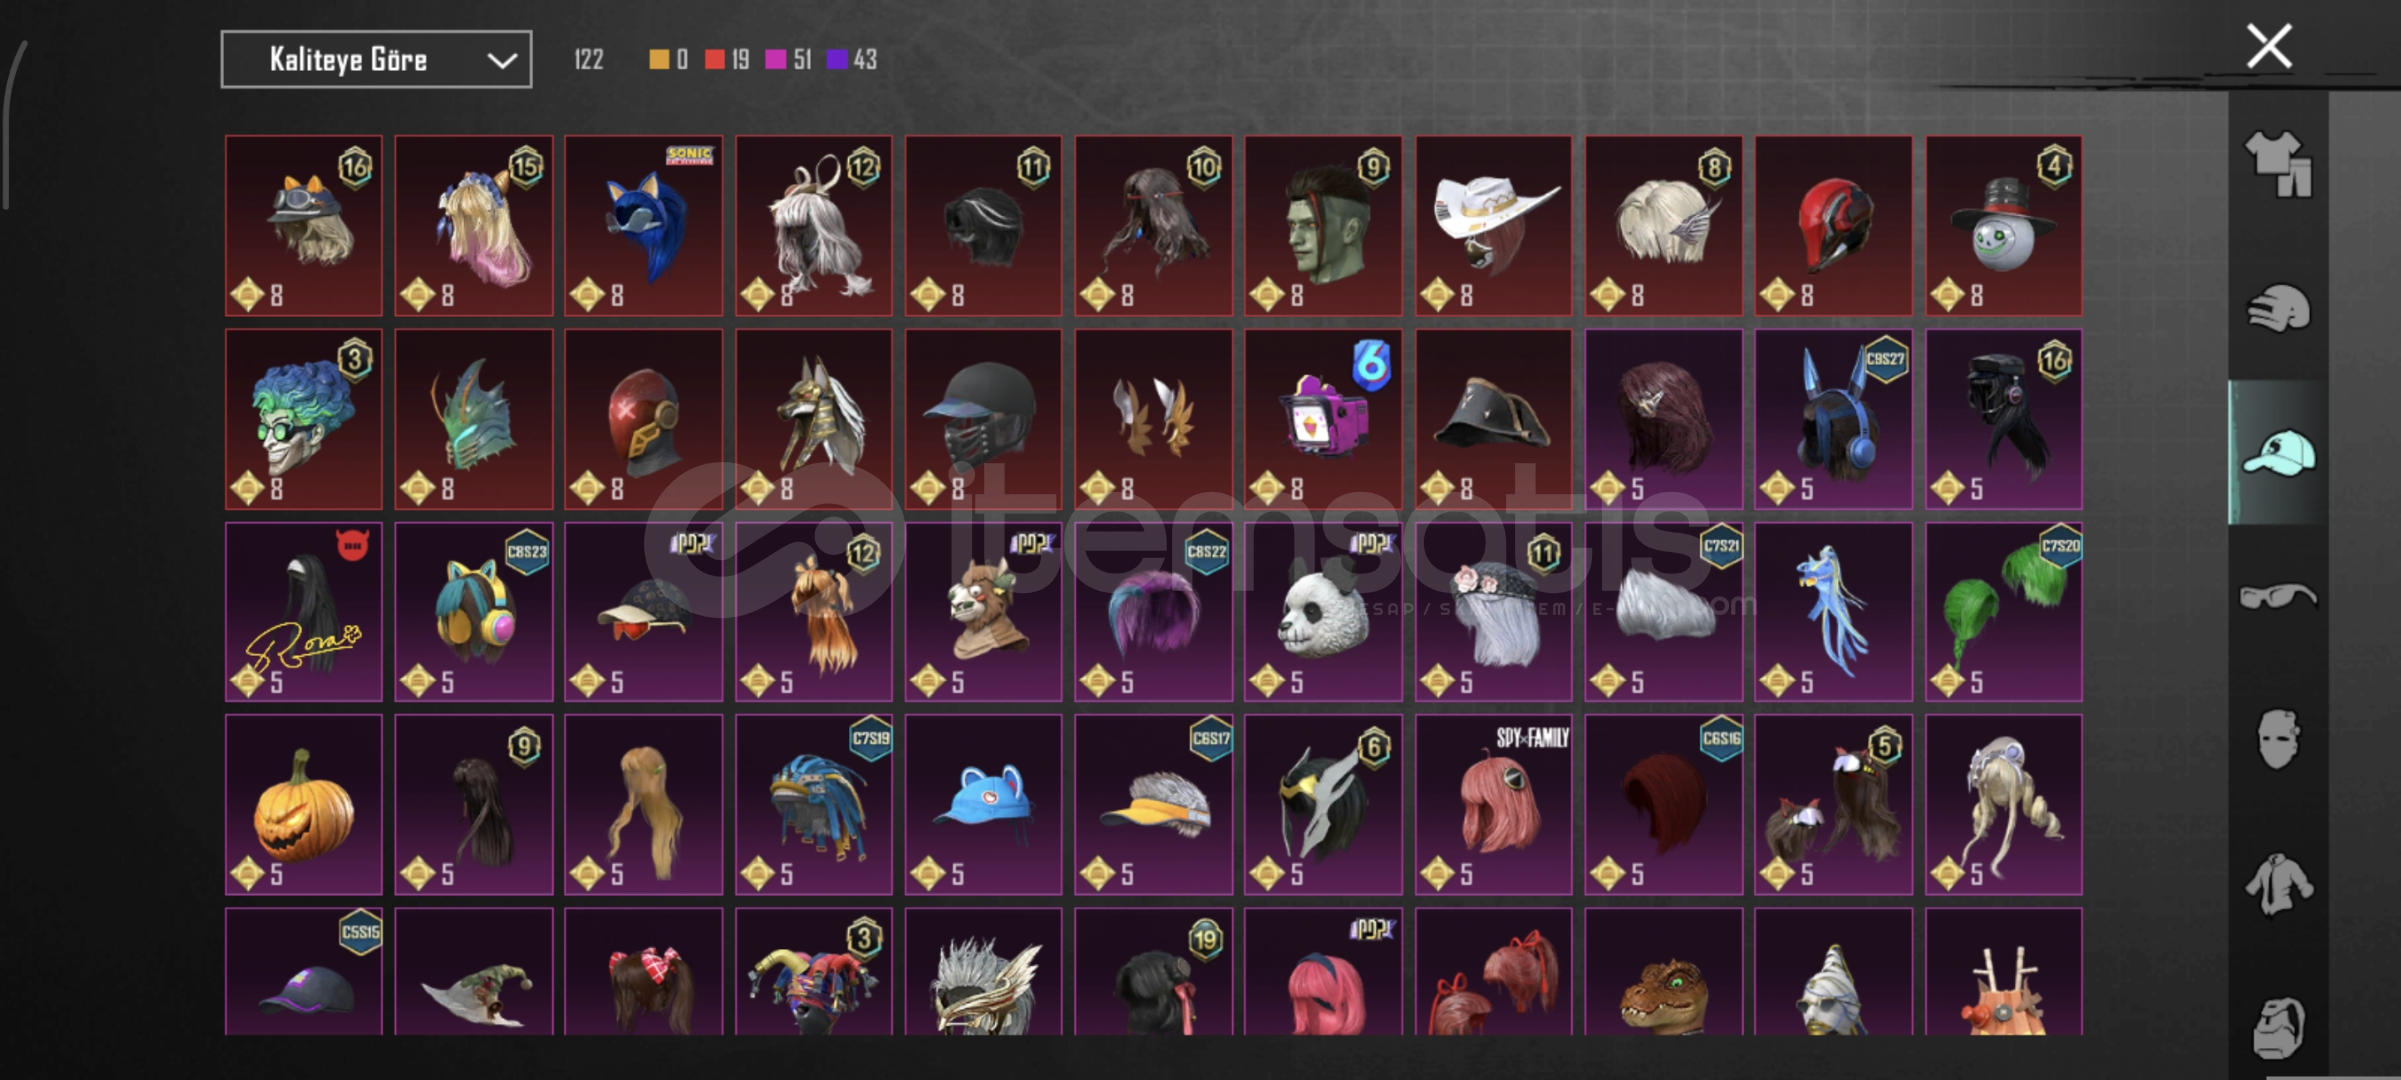
Task: Select the panda head mask item
Action: (1323, 612)
